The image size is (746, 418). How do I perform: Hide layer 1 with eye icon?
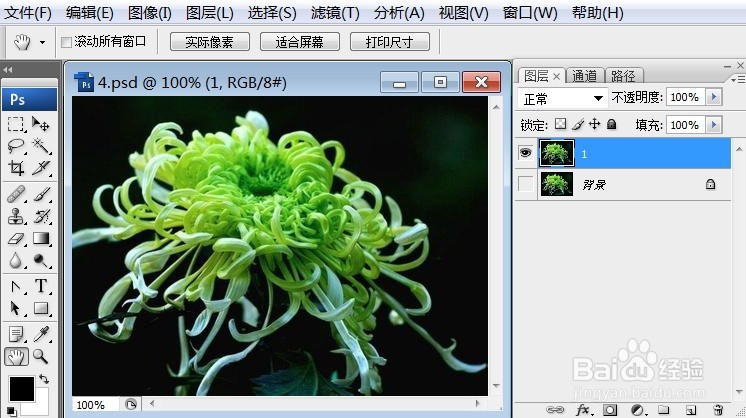click(526, 153)
